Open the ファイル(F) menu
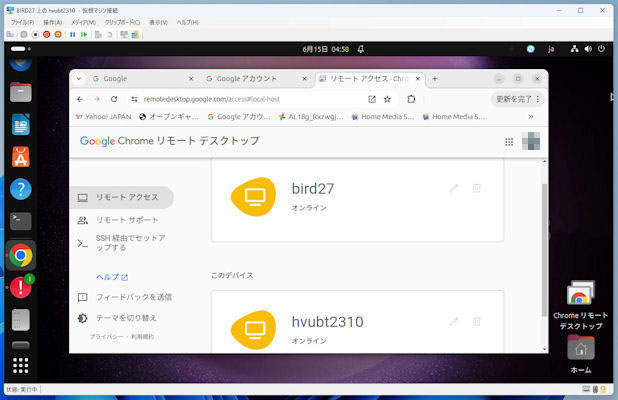The width and height of the screenshot is (618, 400). pyautogui.click(x=22, y=22)
